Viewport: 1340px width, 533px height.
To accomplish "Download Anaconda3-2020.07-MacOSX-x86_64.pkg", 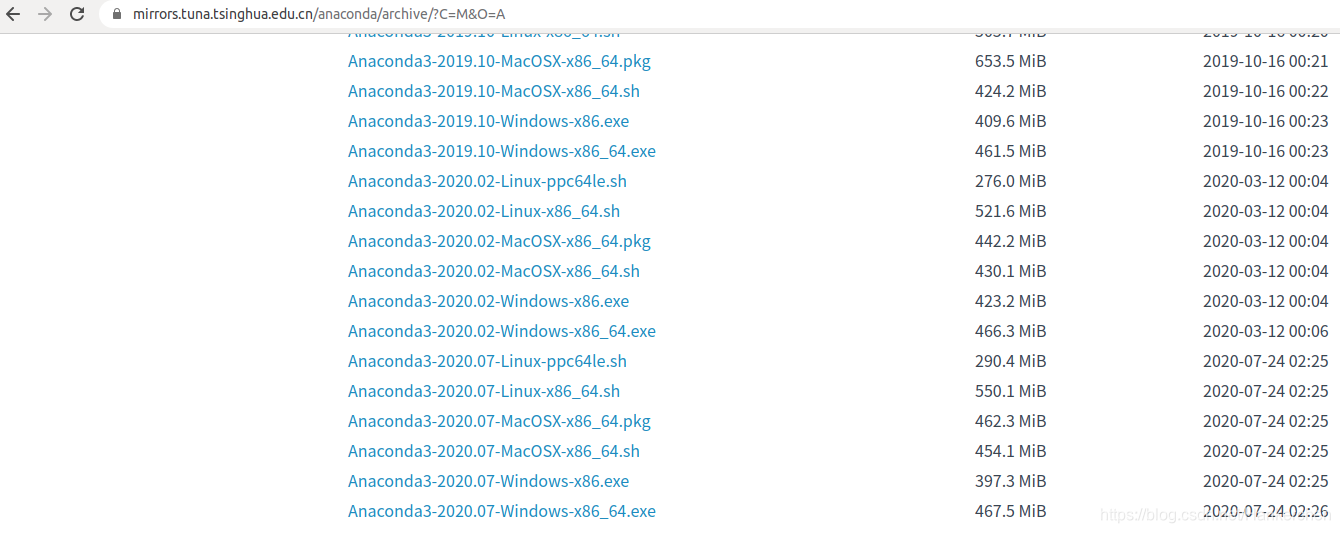I will 499,421.
